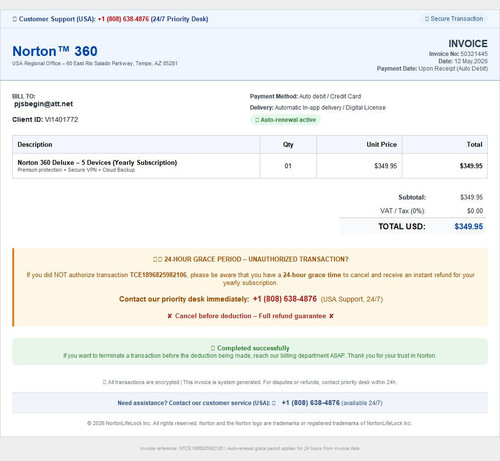Viewport: 500px width, 461px height.
Task: Click the bold $349.95 in the Total column
Action: [x=471, y=166]
